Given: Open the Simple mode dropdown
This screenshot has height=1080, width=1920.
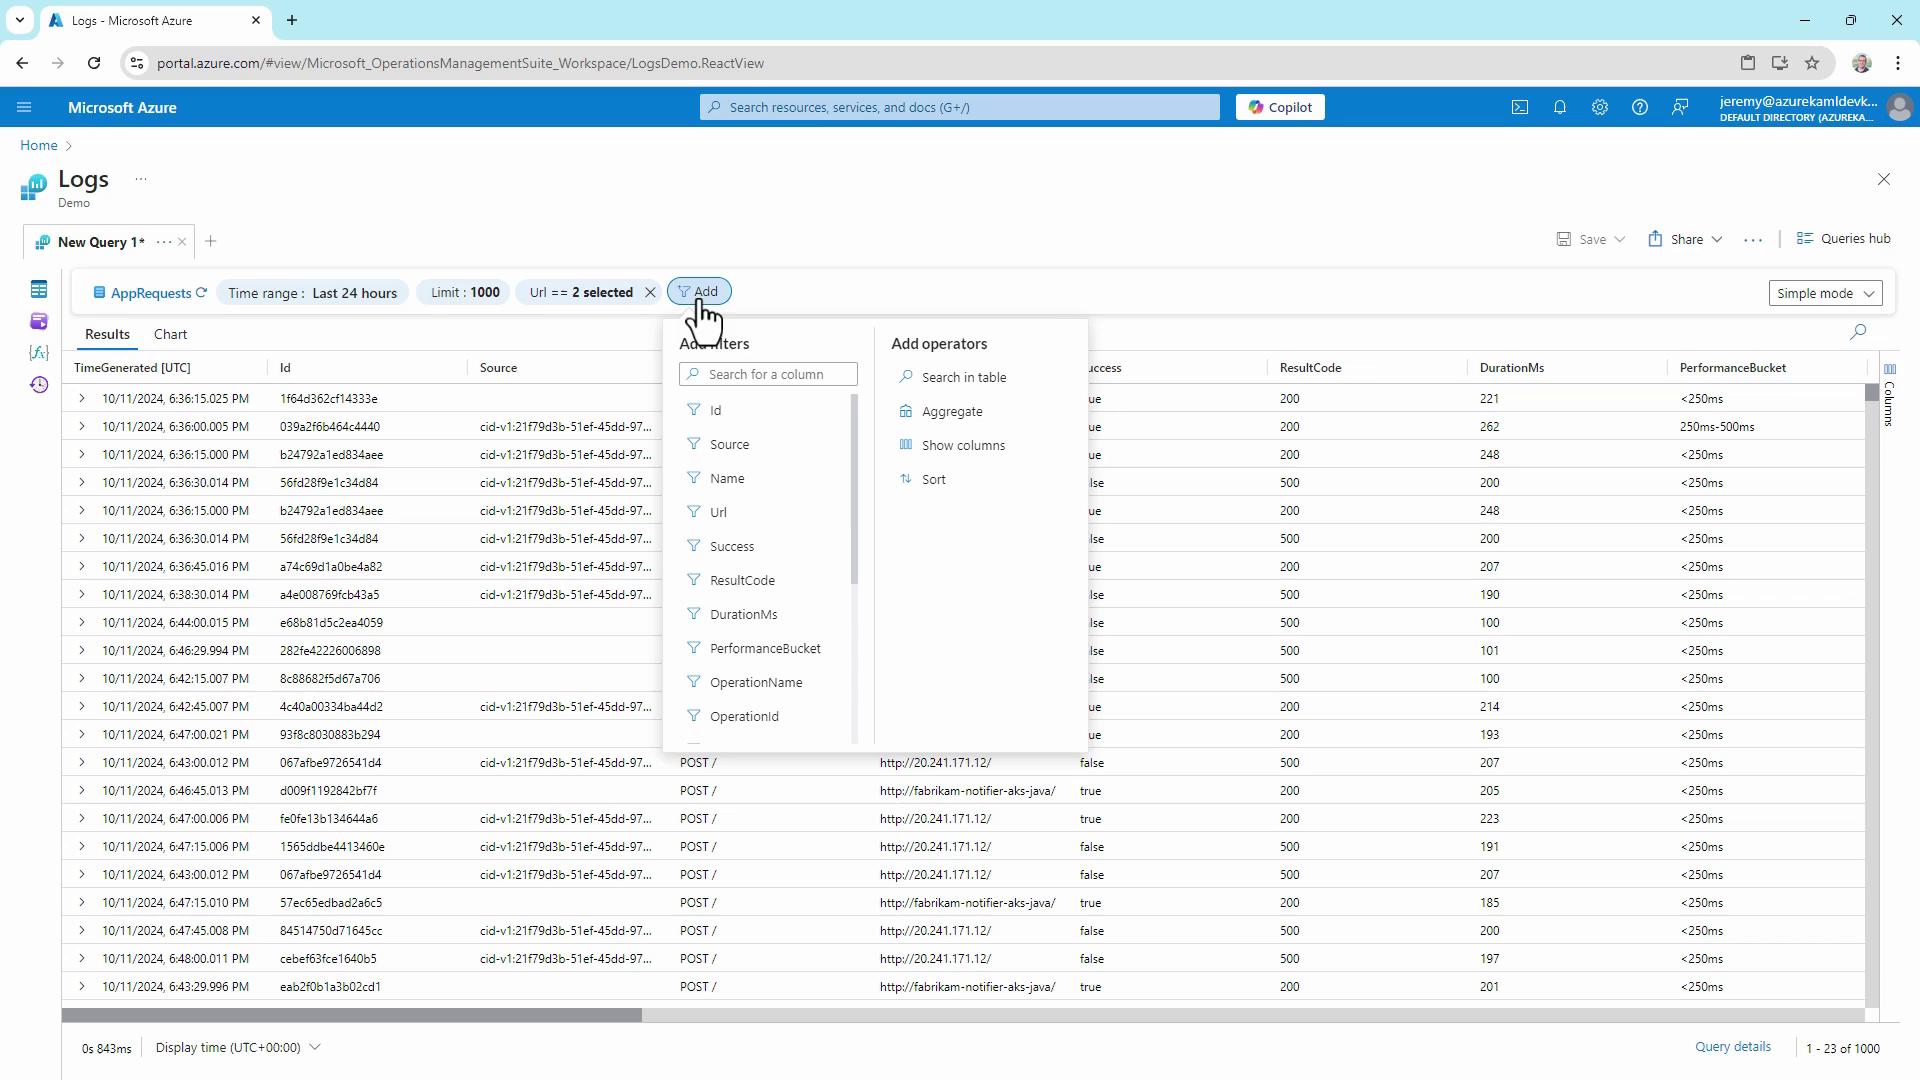Looking at the screenshot, I should point(1825,293).
